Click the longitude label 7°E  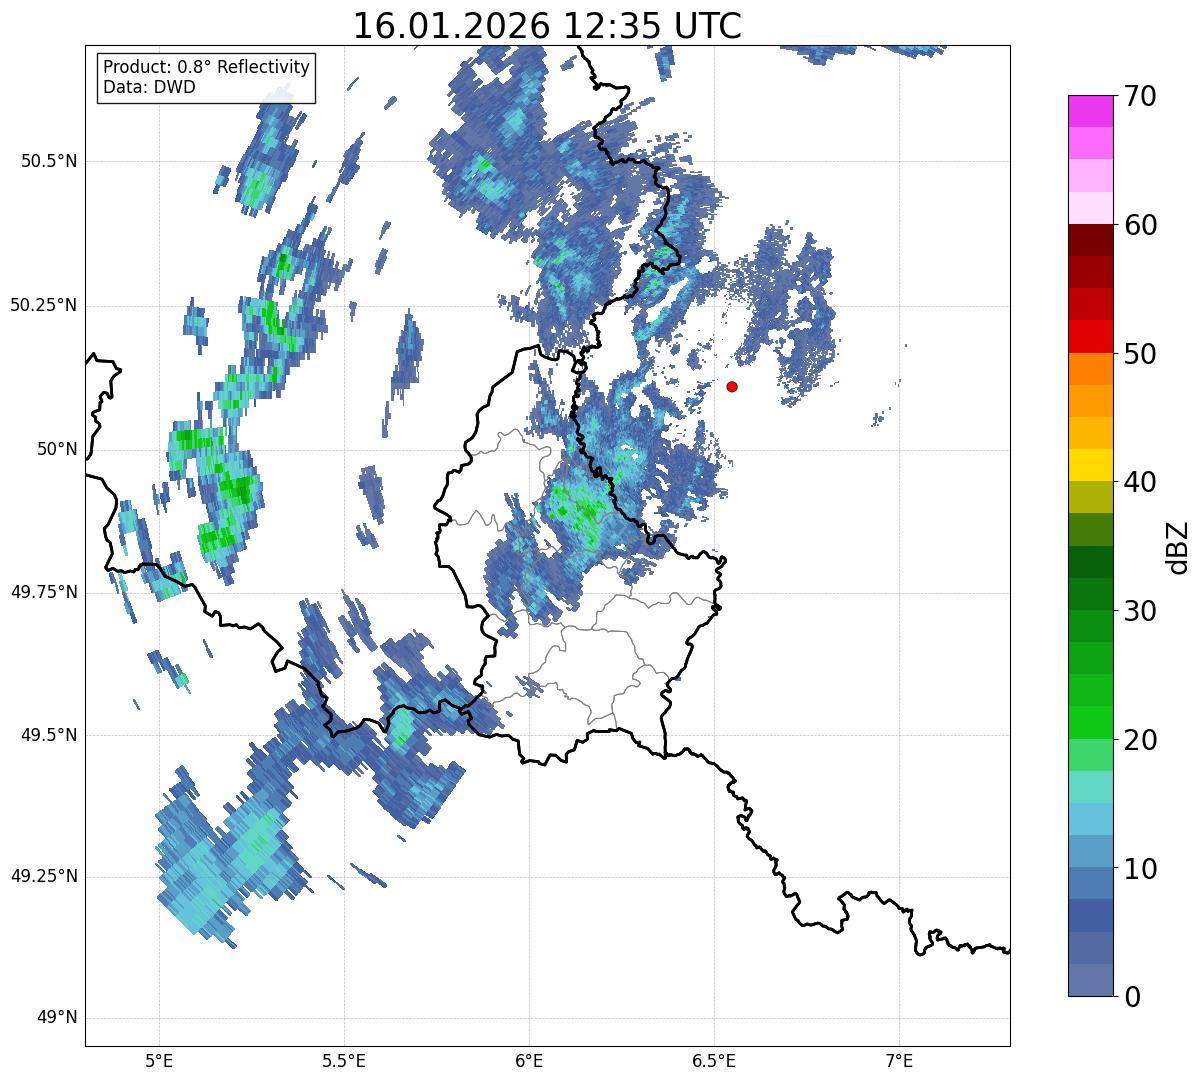click(x=899, y=1060)
